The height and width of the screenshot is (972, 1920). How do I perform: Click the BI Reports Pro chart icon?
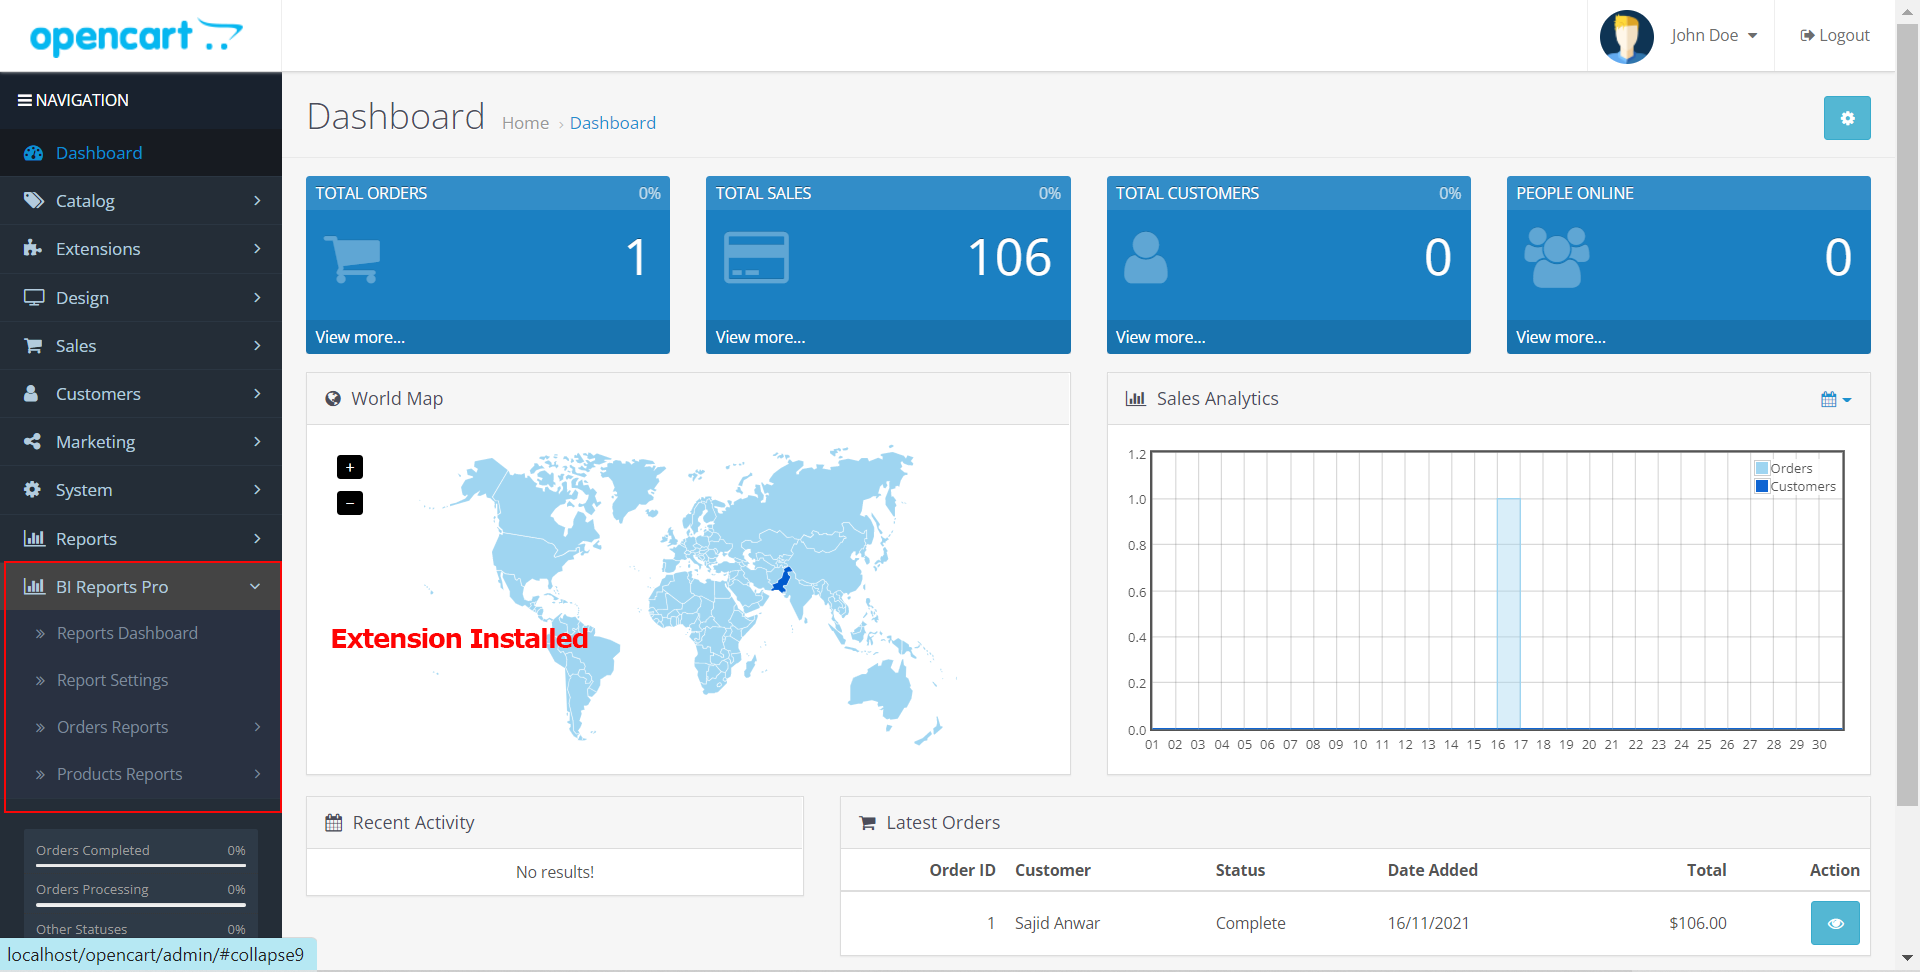[x=34, y=586]
